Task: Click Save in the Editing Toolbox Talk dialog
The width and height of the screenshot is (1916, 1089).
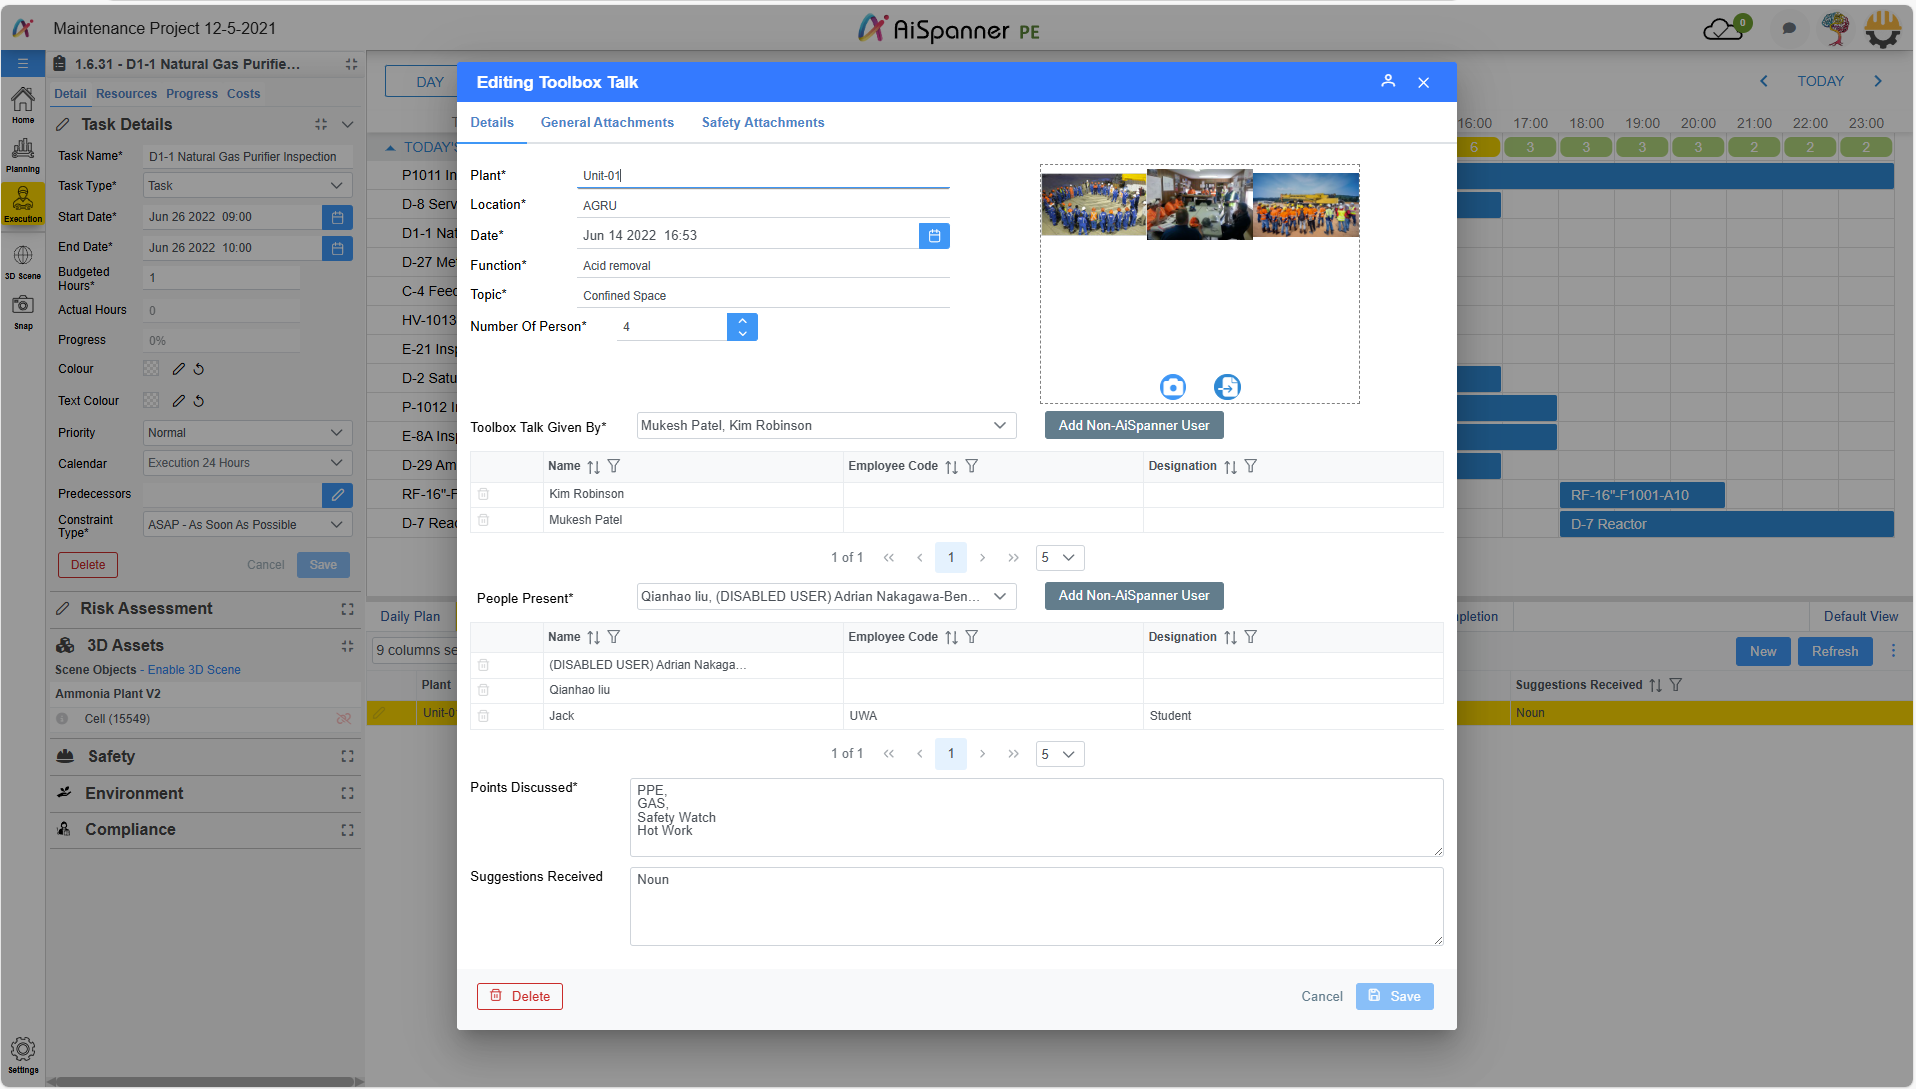Action: [x=1394, y=996]
